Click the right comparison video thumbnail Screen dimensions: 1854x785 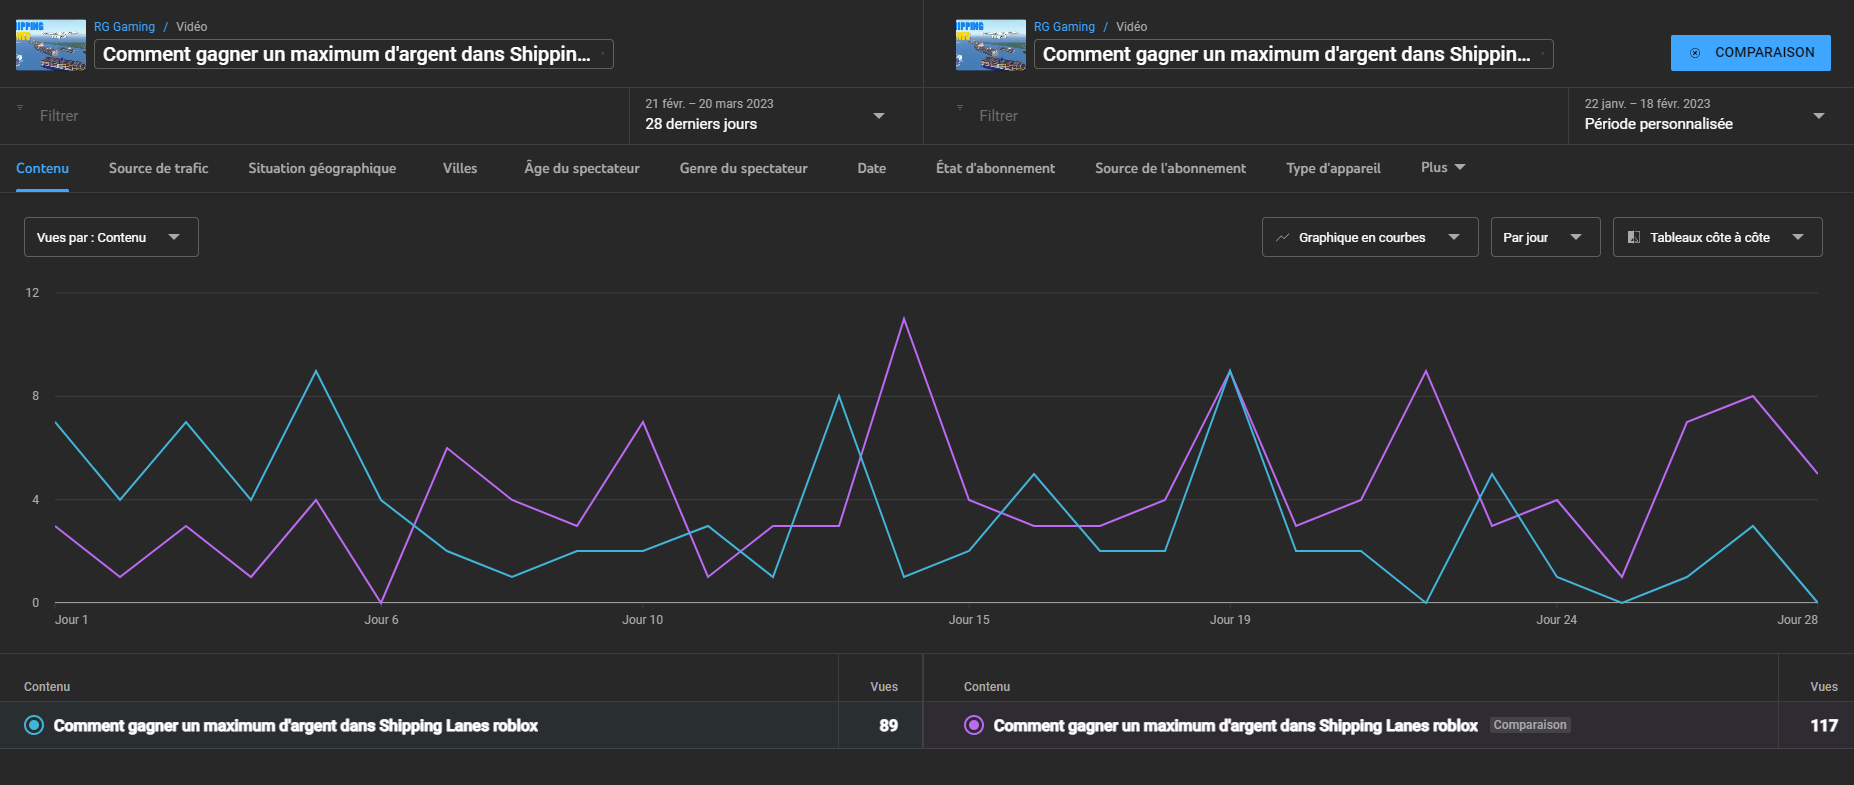pos(991,45)
